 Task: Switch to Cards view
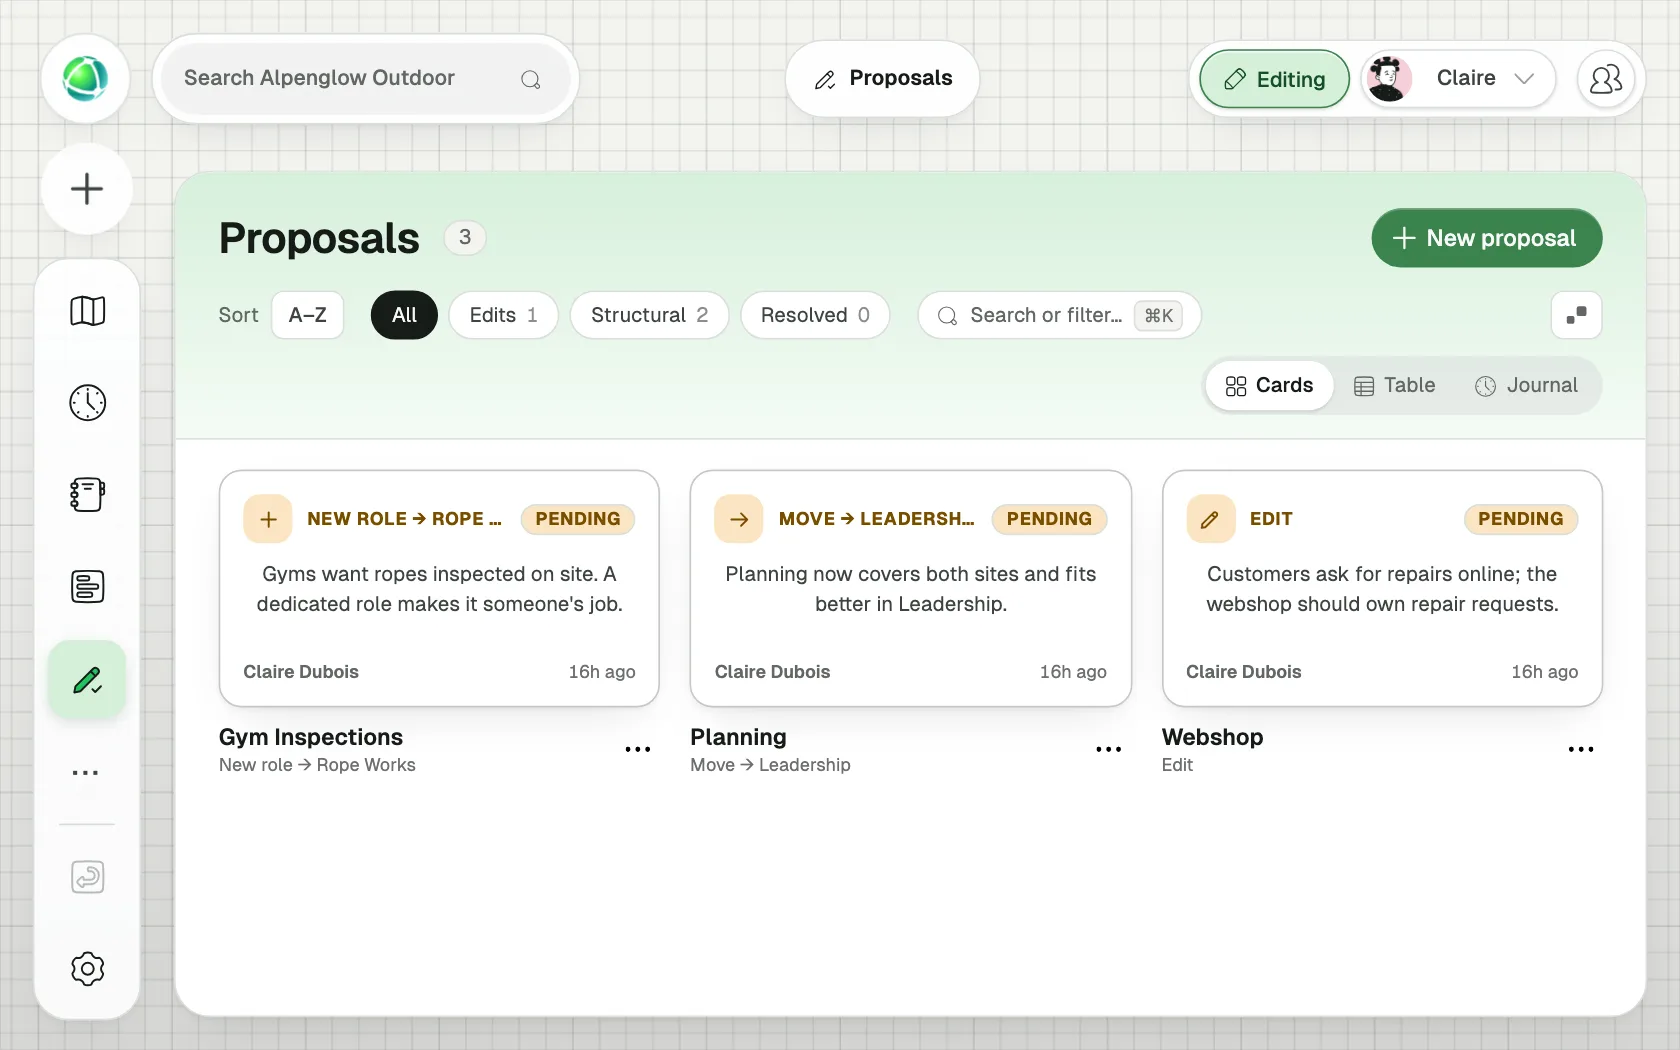pyautogui.click(x=1270, y=385)
